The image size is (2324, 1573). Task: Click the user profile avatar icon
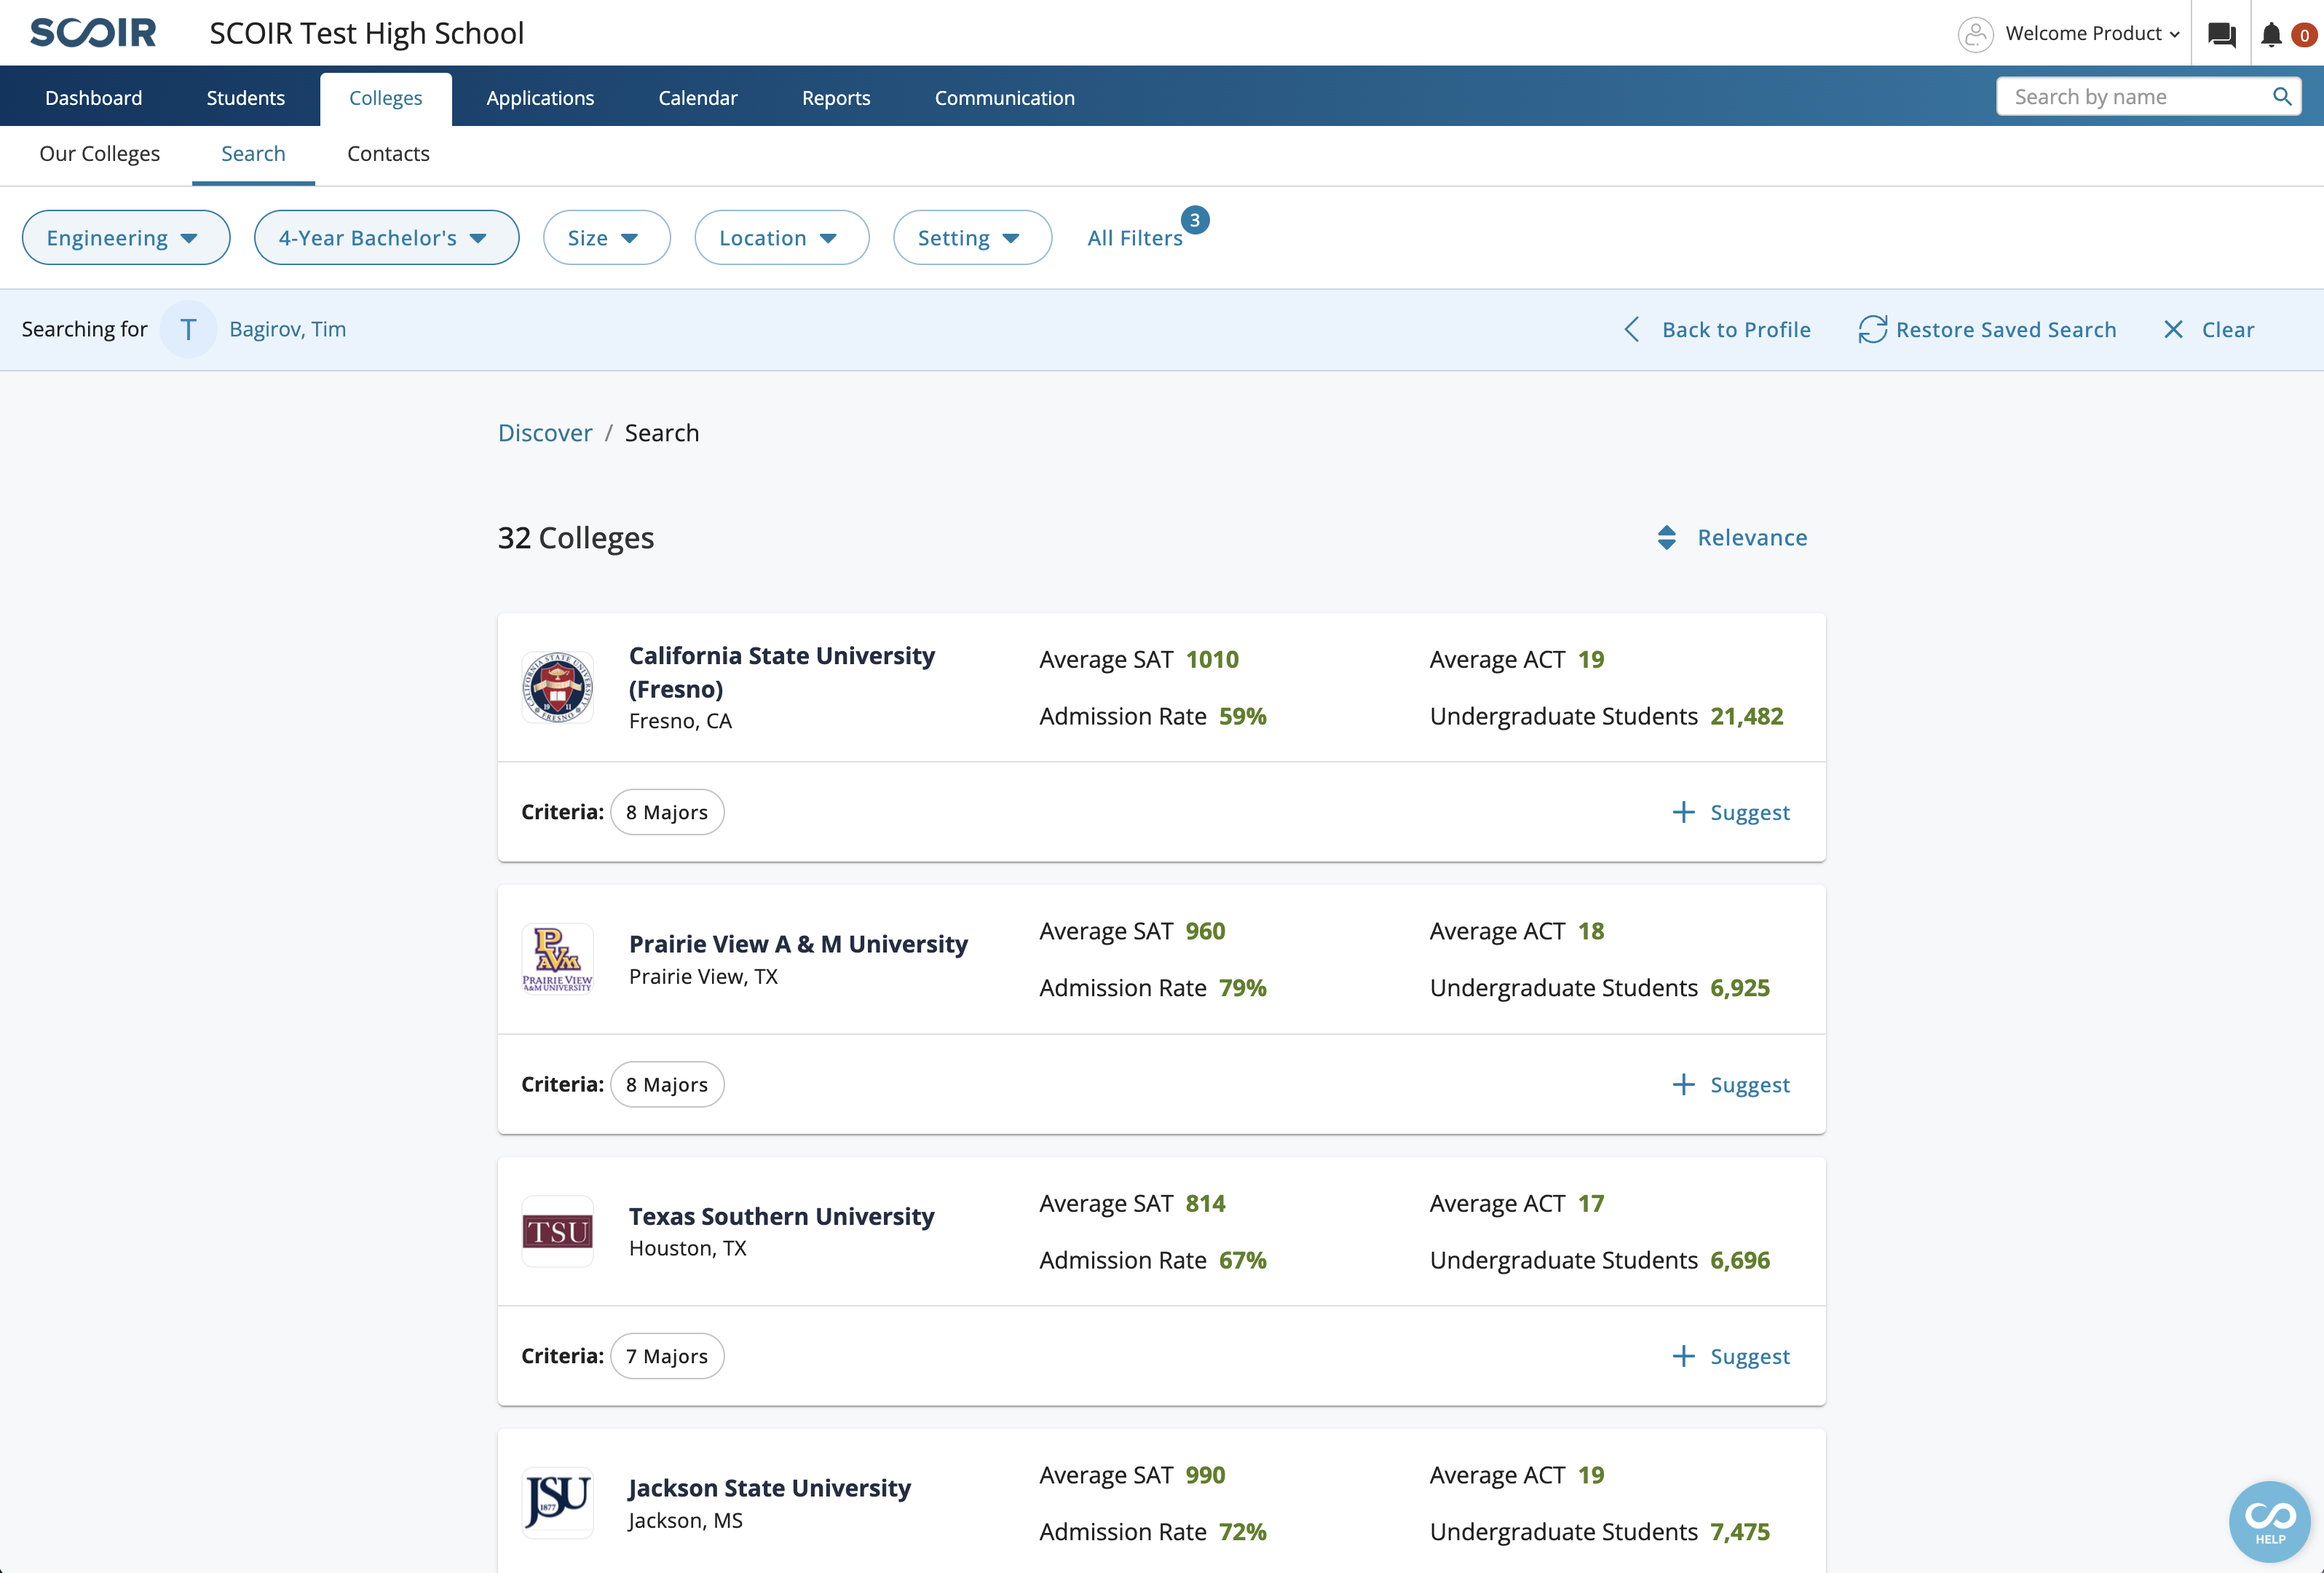click(1975, 34)
